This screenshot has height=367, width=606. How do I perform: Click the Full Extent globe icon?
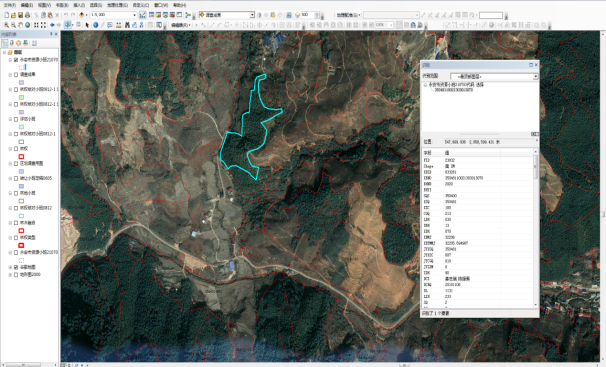pyautogui.click(x=28, y=25)
